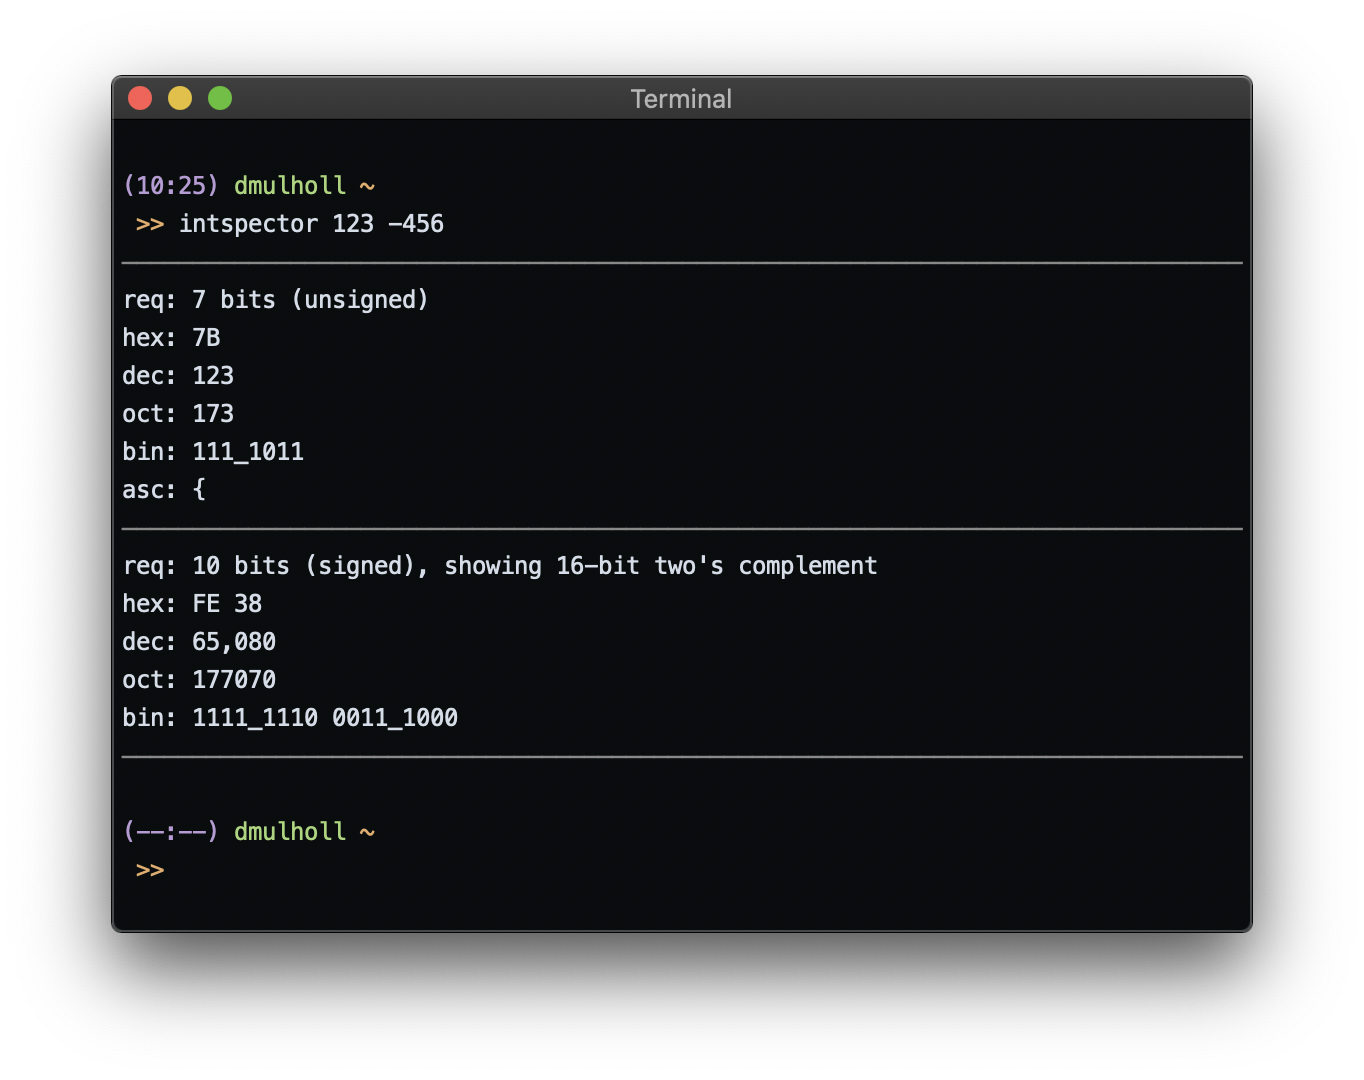Maximize Terminal using the green button
Screen dimensions: 1364x1080
[x=220, y=98]
